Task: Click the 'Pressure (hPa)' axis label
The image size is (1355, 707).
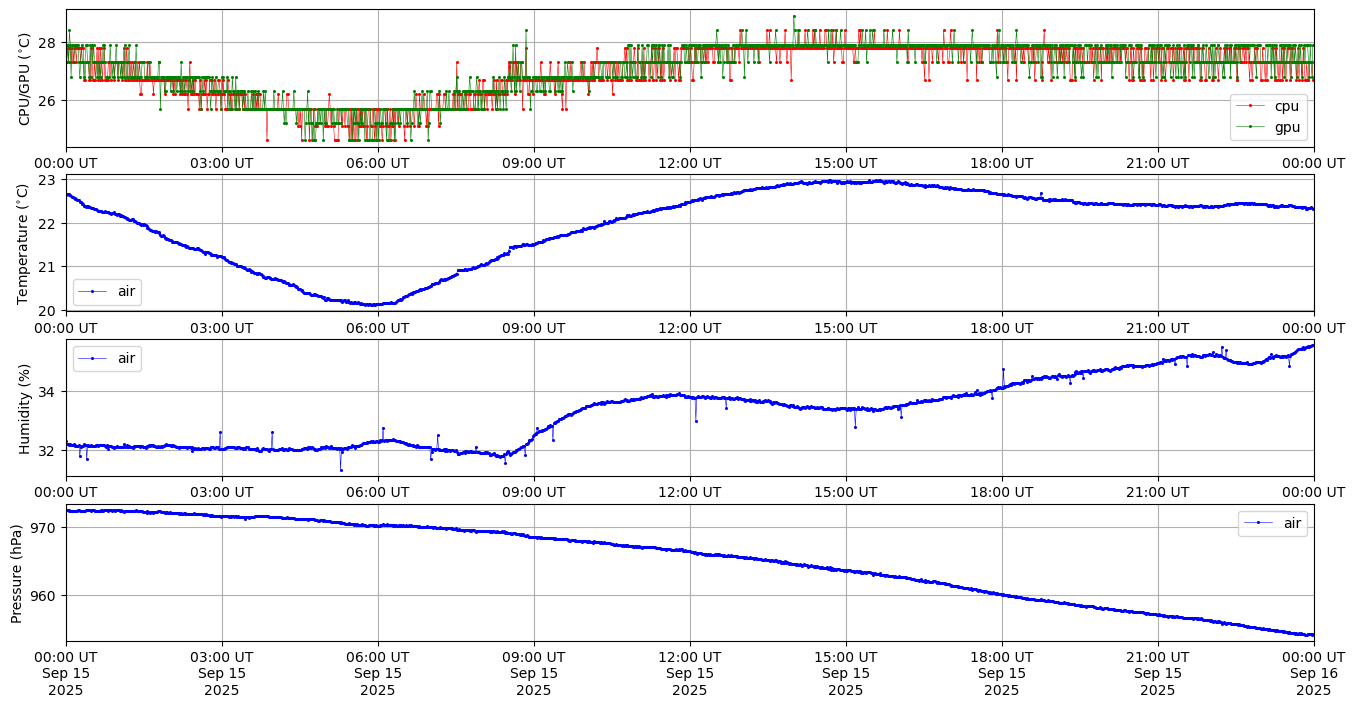Action: coord(18,573)
